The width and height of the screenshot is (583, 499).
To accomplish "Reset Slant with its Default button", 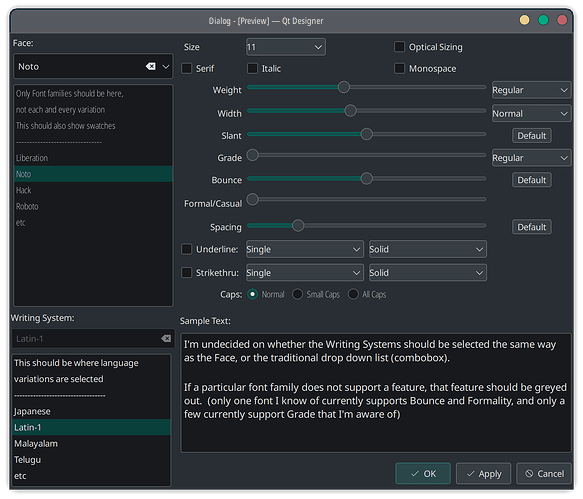I will click(x=531, y=136).
